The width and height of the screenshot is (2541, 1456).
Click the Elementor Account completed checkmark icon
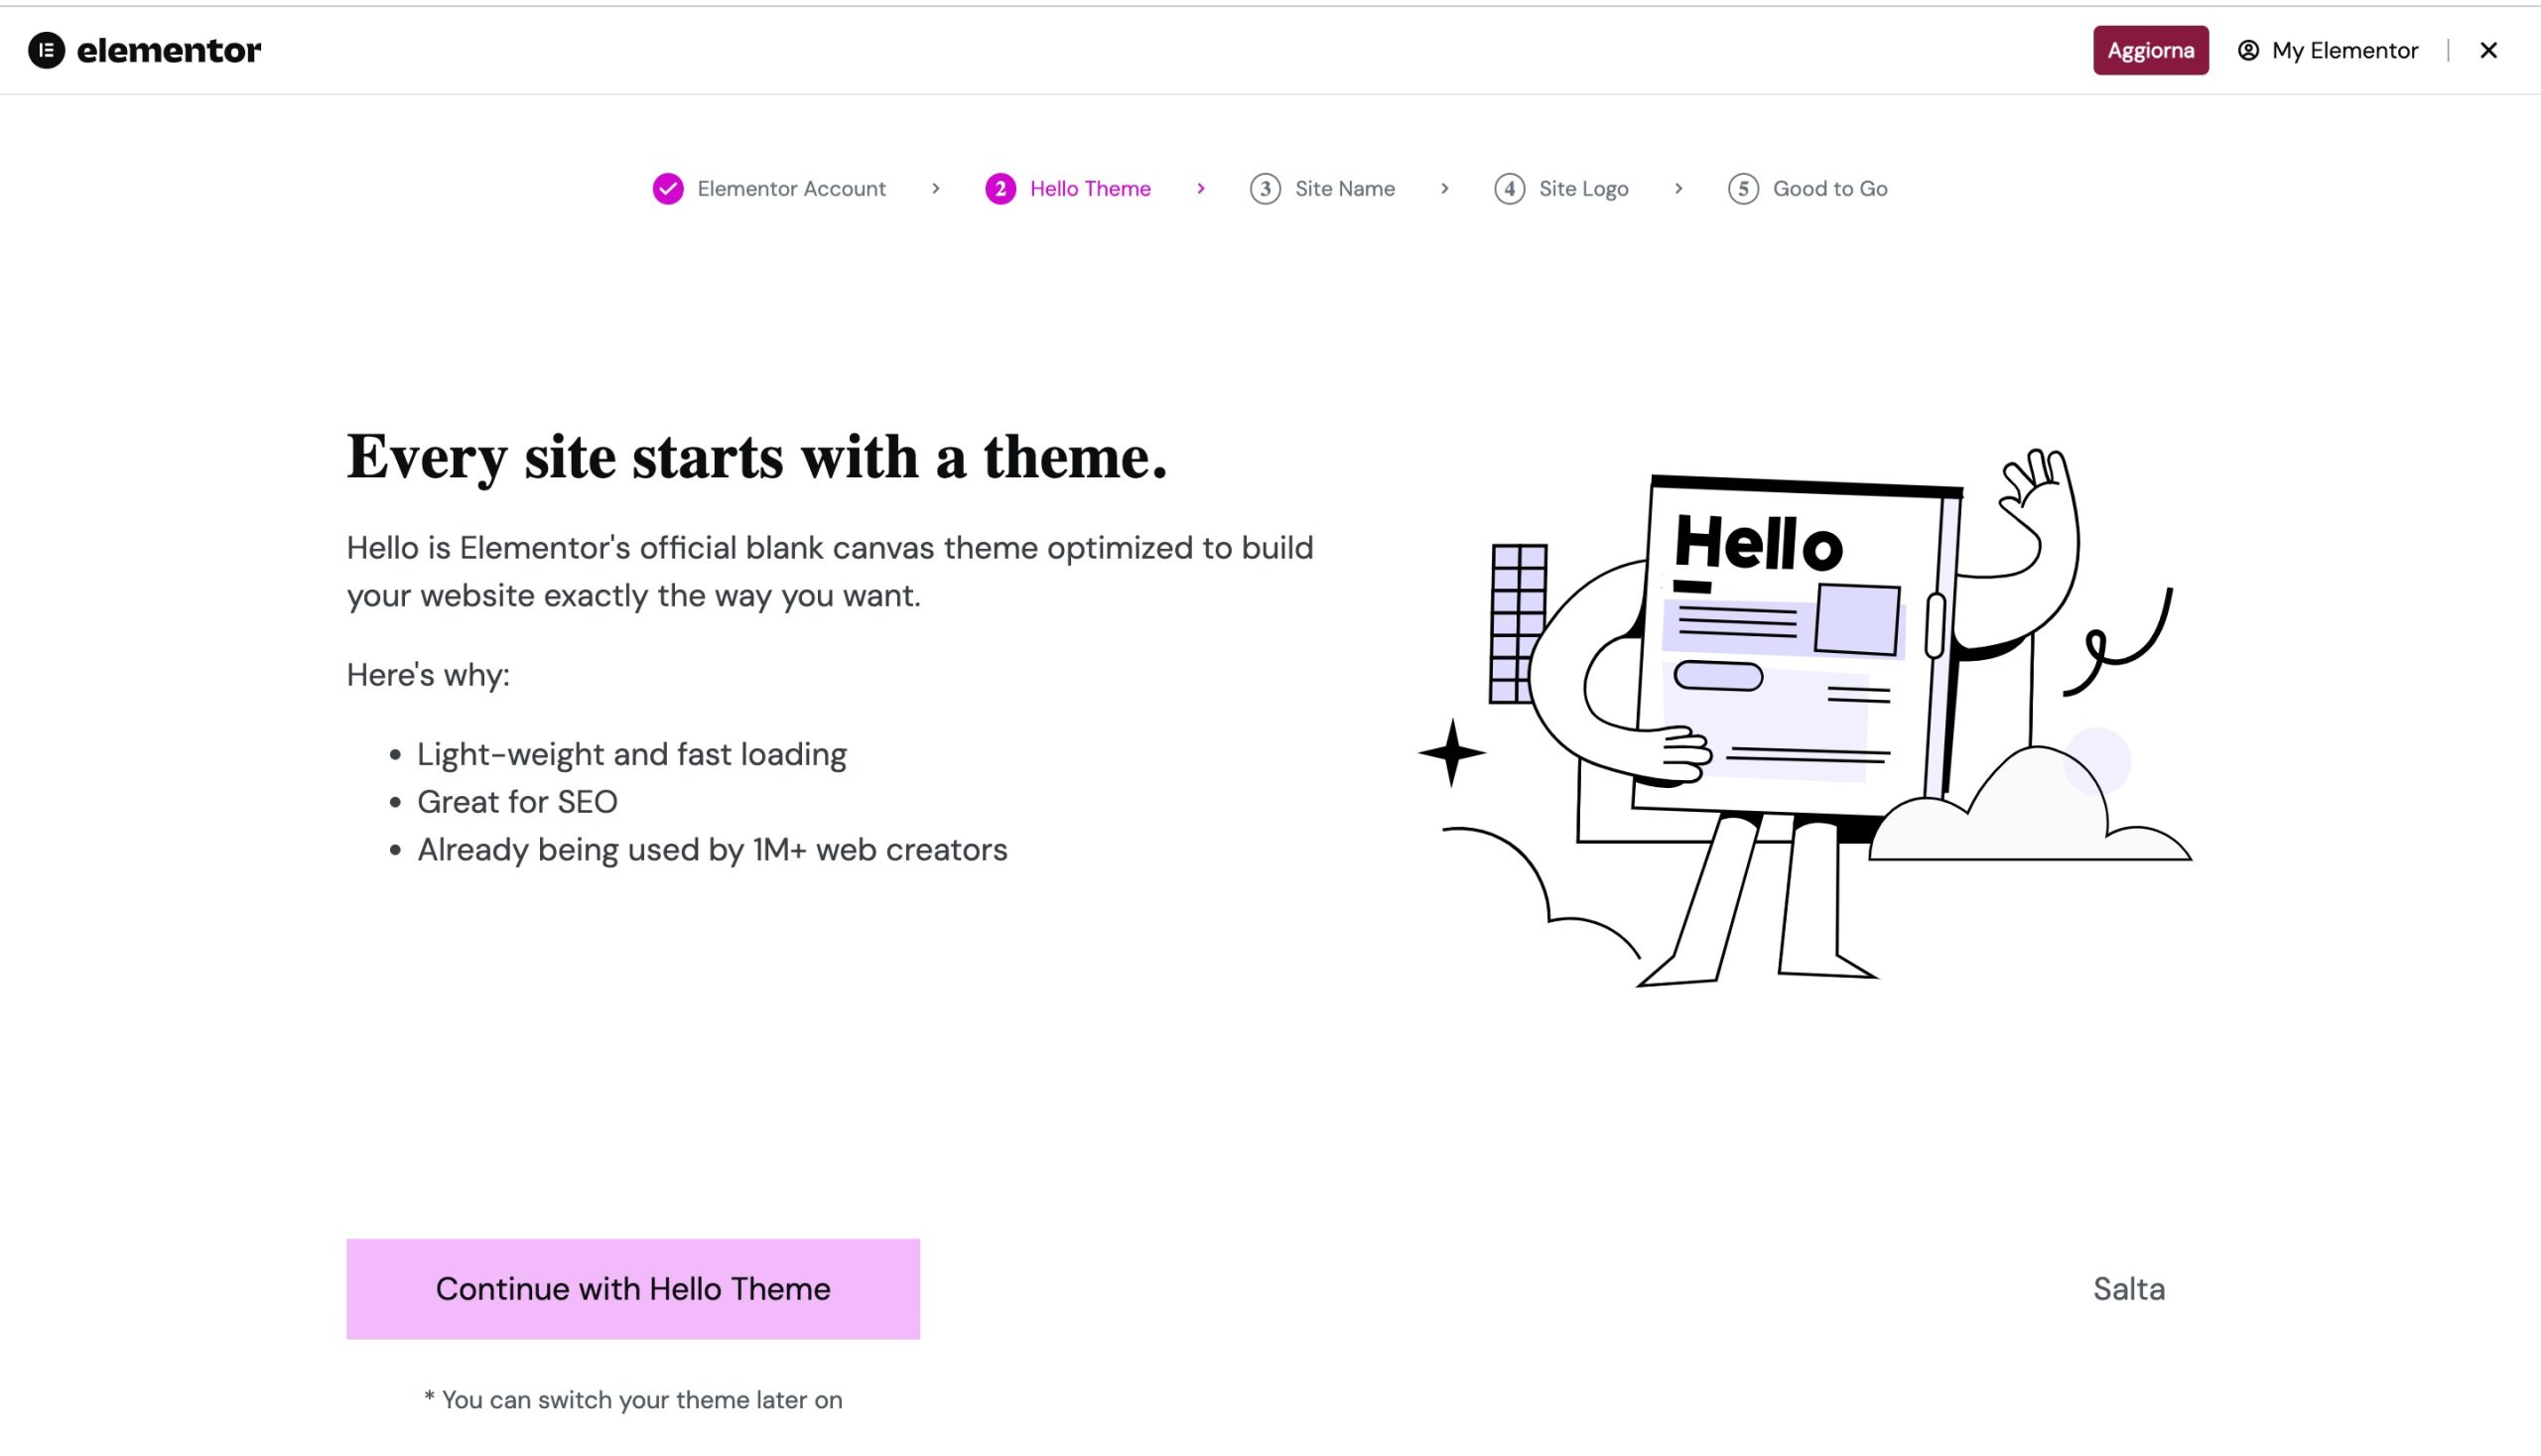point(668,189)
